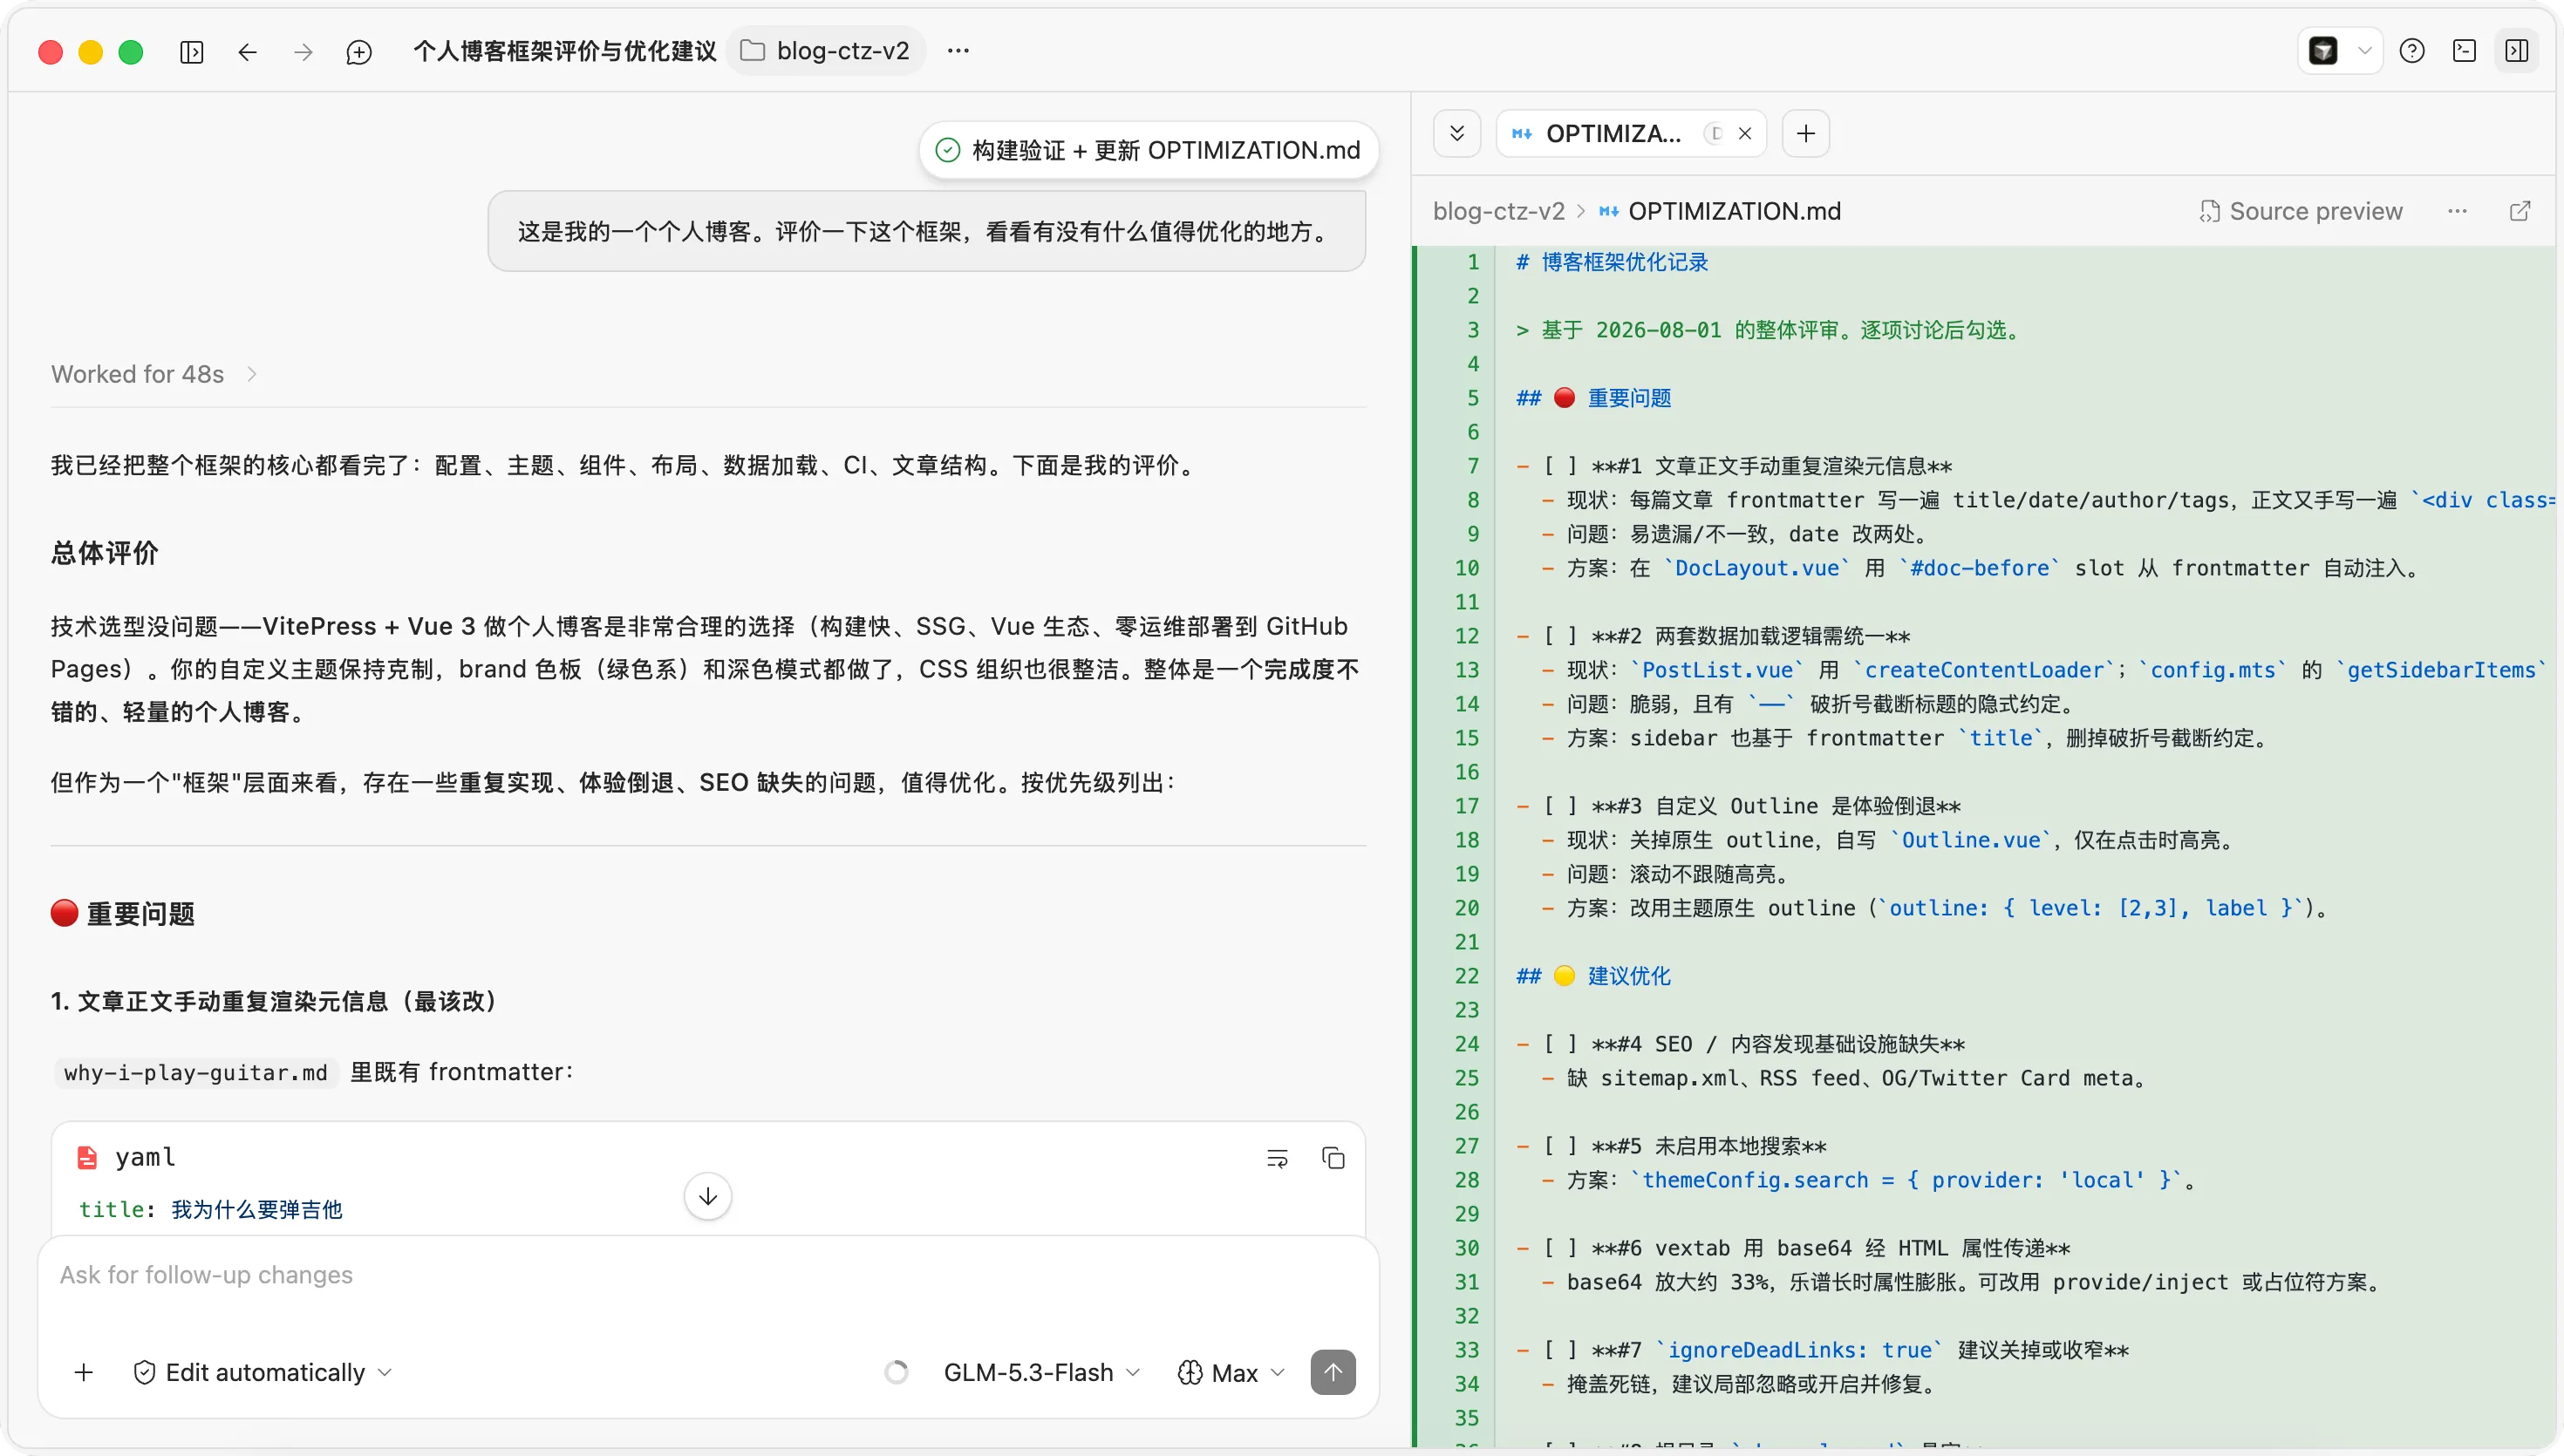The image size is (2564, 1456).
Task: Click the tab's diff indicator badge
Action: 1714,133
